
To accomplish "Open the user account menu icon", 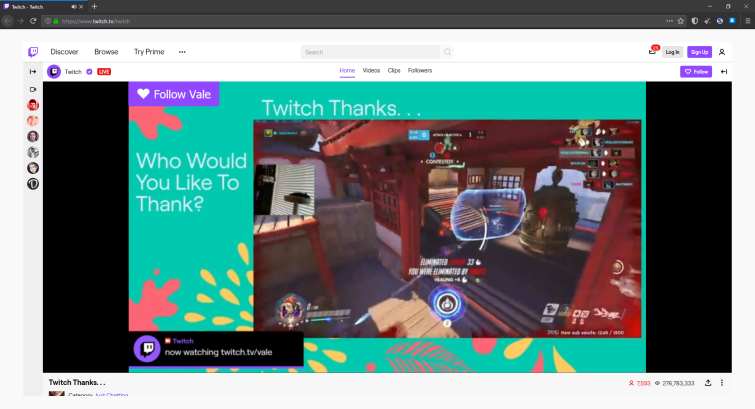I will click(722, 52).
